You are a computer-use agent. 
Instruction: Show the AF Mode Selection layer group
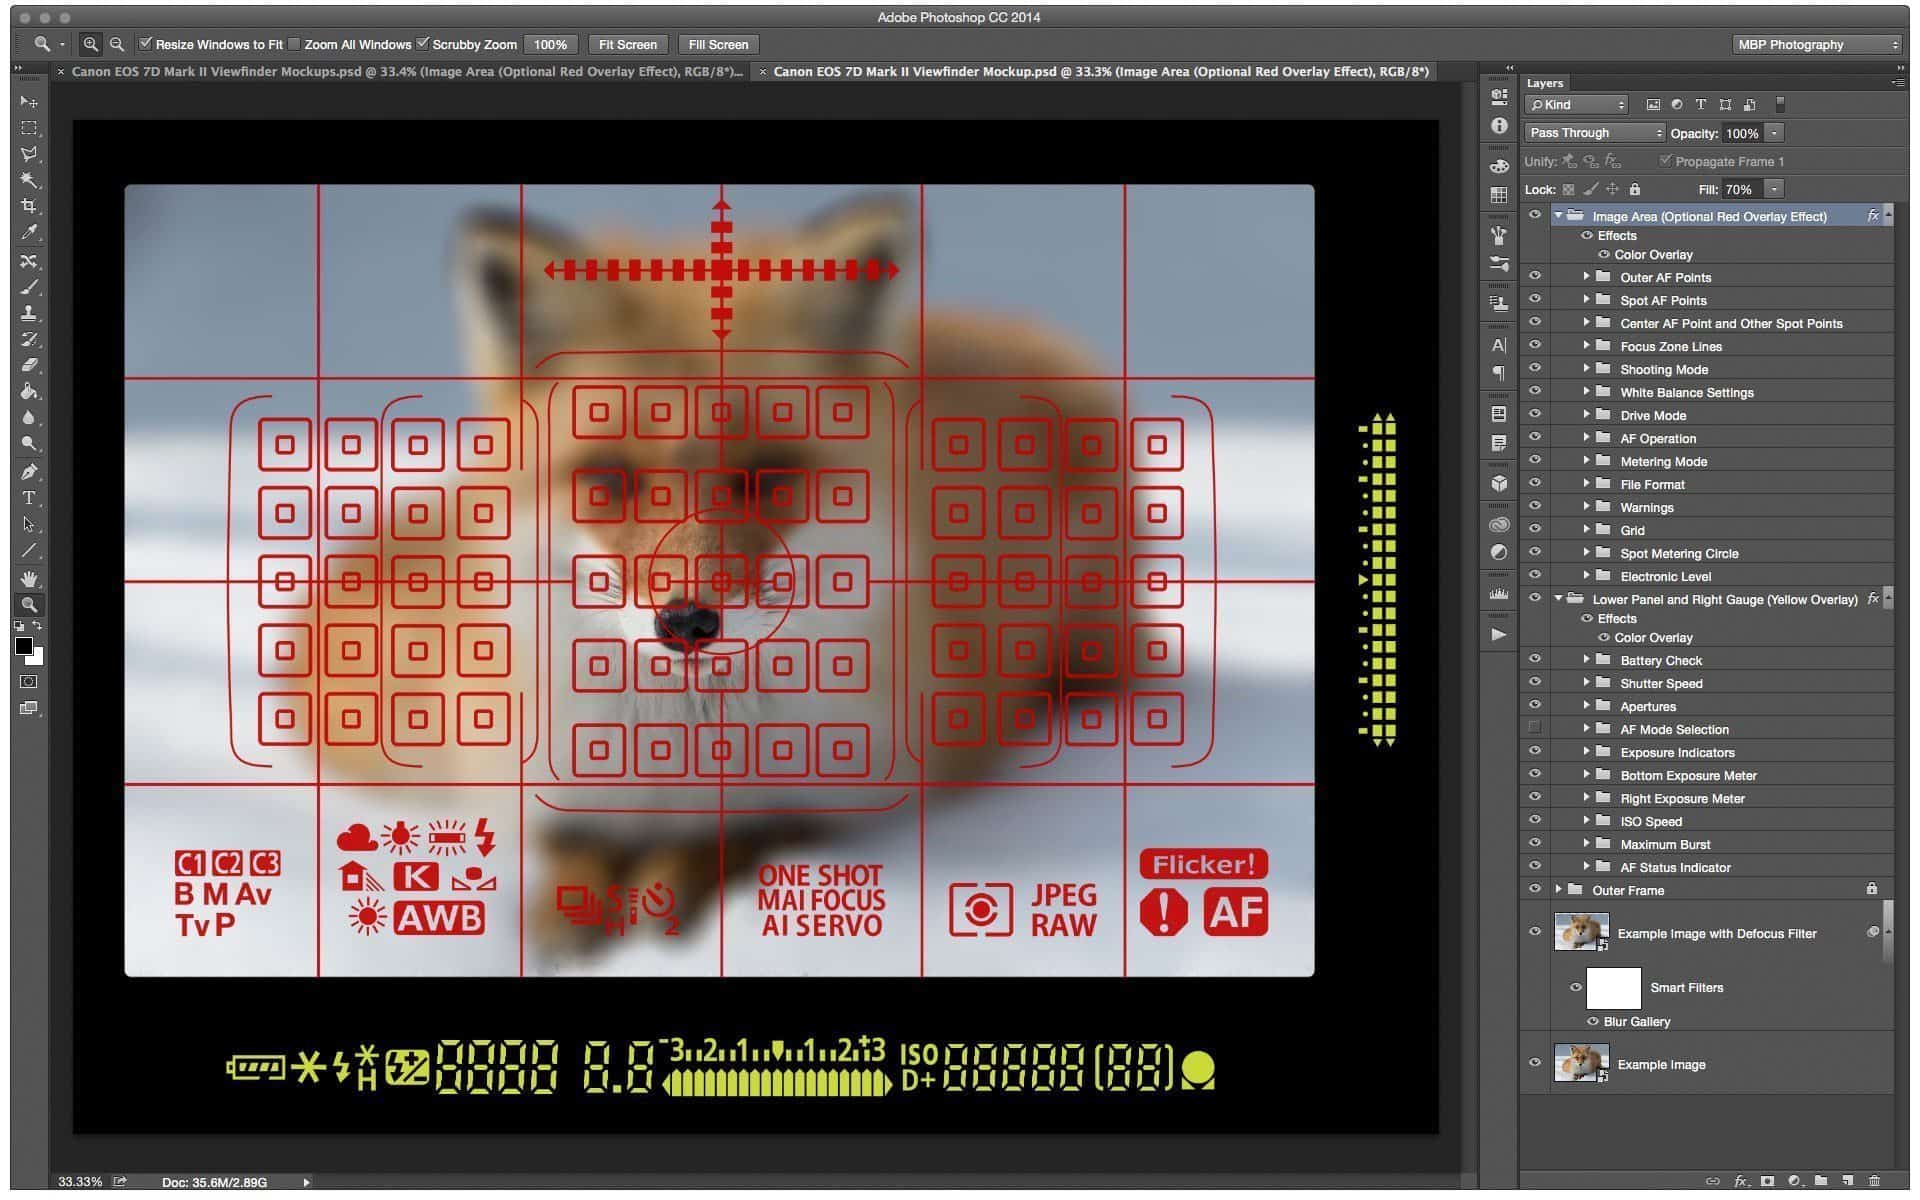1535,729
